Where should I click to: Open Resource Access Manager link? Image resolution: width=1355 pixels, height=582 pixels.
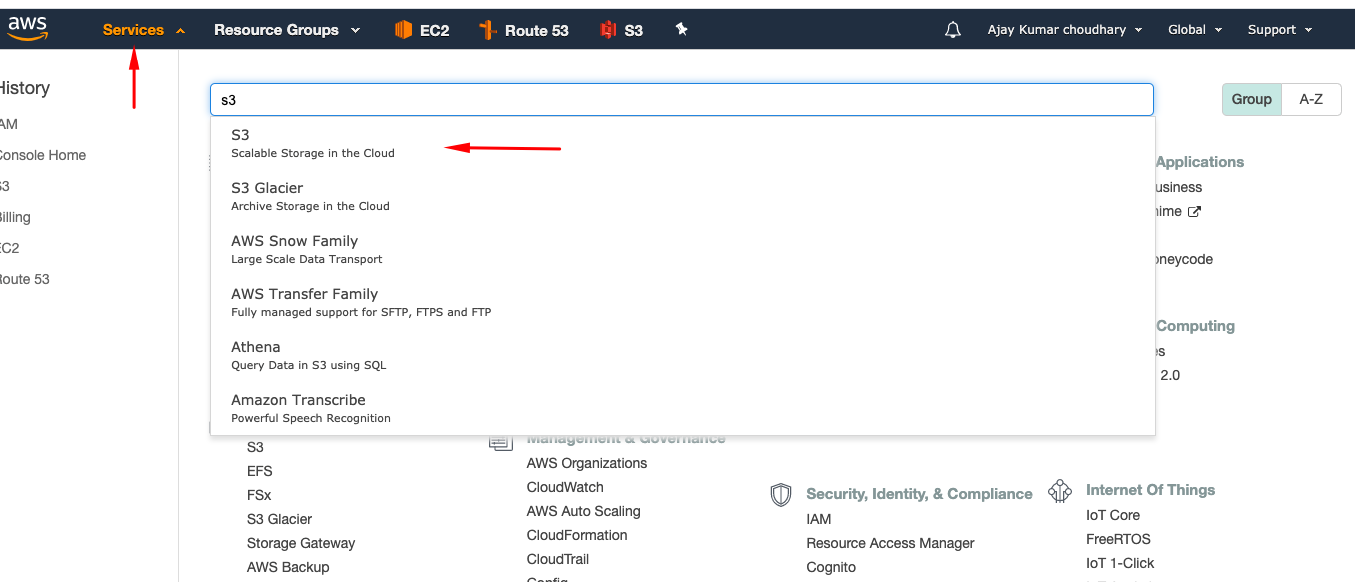click(x=890, y=543)
